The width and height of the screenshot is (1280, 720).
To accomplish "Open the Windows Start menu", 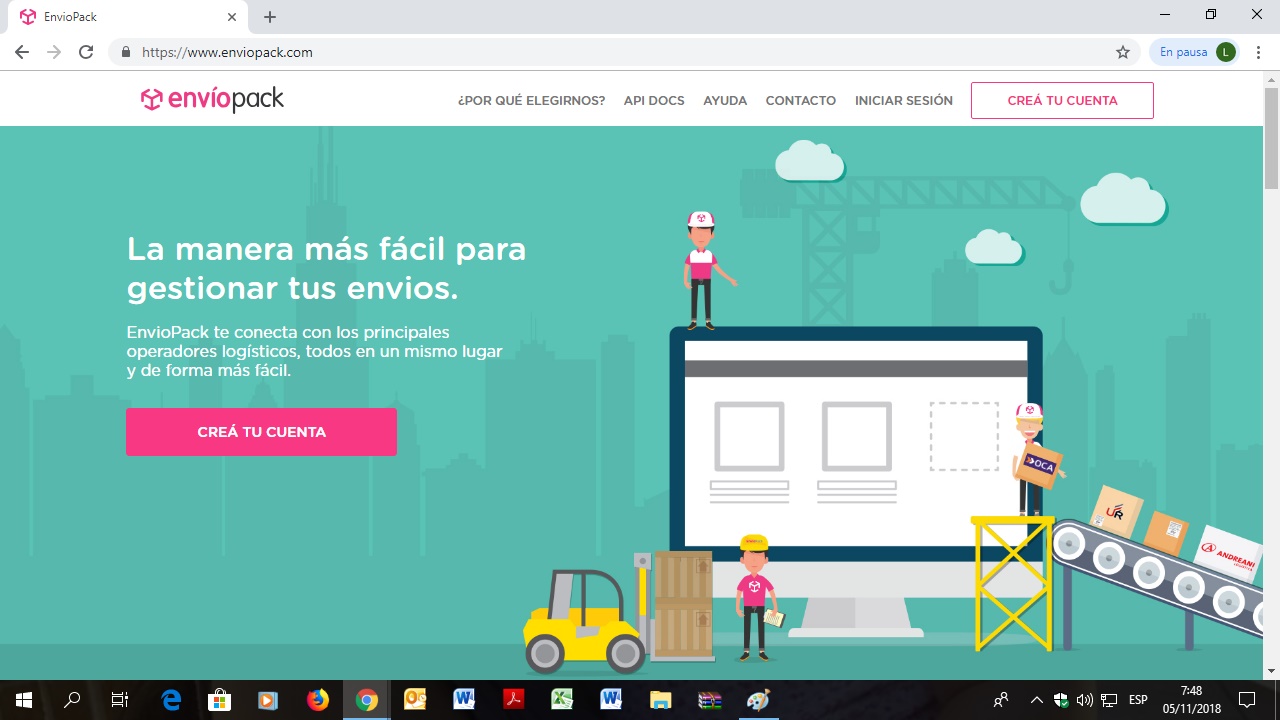I will click(24, 700).
